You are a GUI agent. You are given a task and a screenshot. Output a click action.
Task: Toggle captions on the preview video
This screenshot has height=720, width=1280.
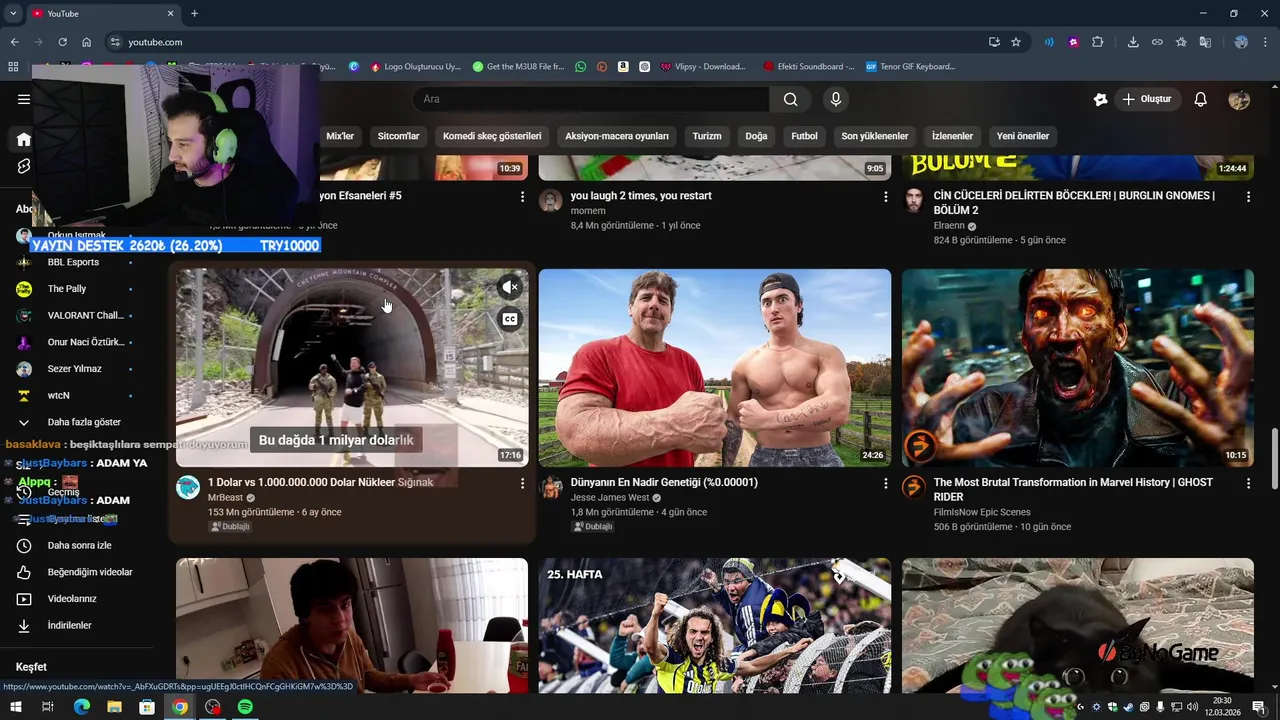(x=510, y=319)
